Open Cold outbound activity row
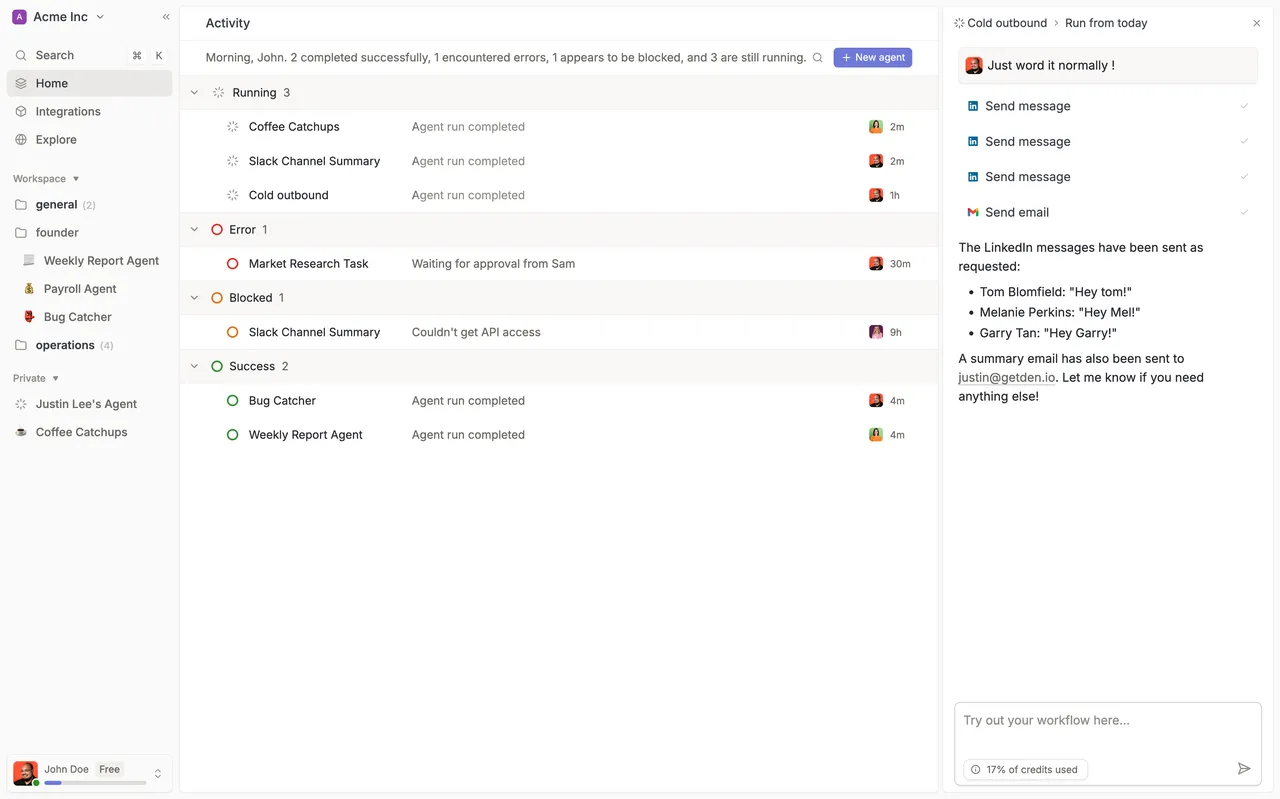Viewport: 1280px width, 799px height. click(x=559, y=195)
